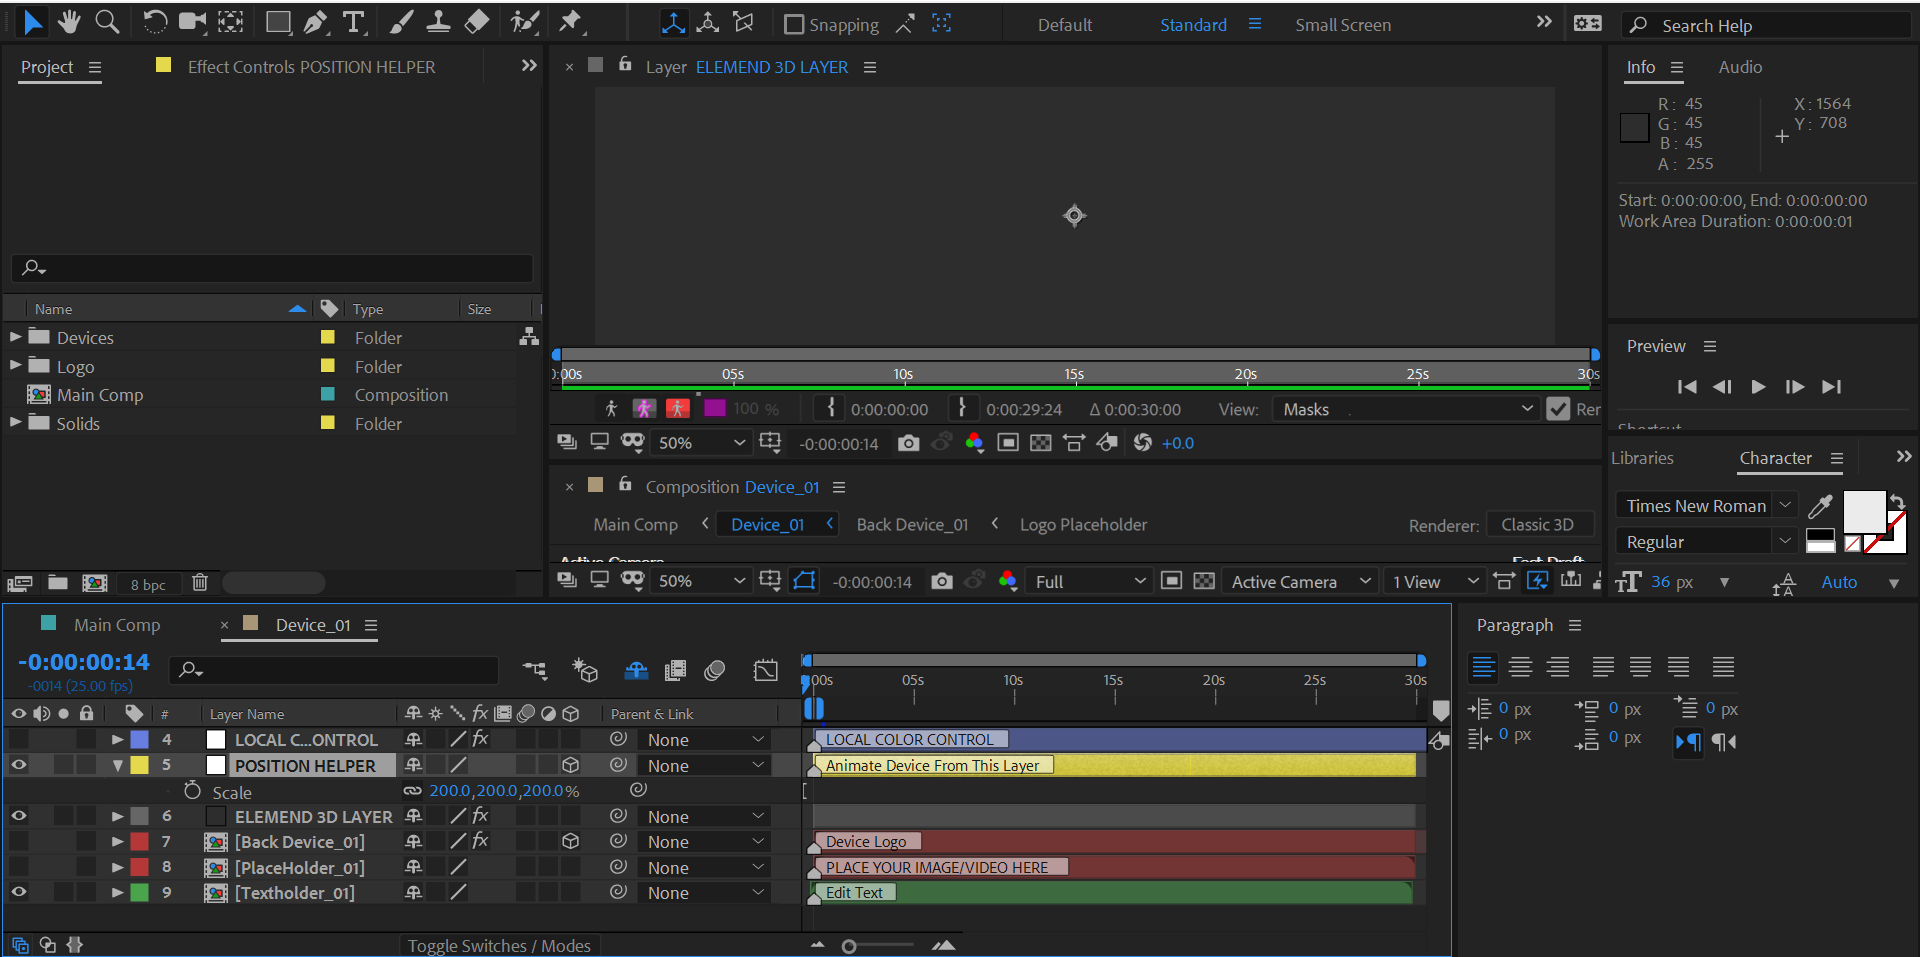Select the Zoom magnifier tool
Screen dimensions: 1920x957
(107, 22)
